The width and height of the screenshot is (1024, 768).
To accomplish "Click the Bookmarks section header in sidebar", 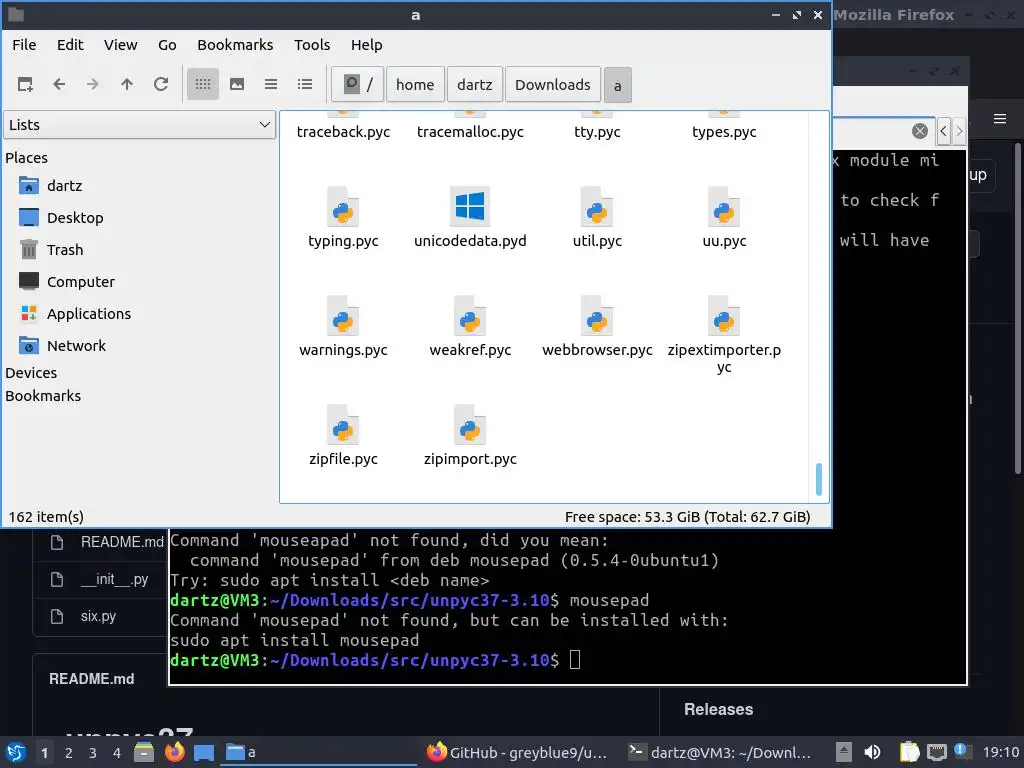I will [43, 396].
